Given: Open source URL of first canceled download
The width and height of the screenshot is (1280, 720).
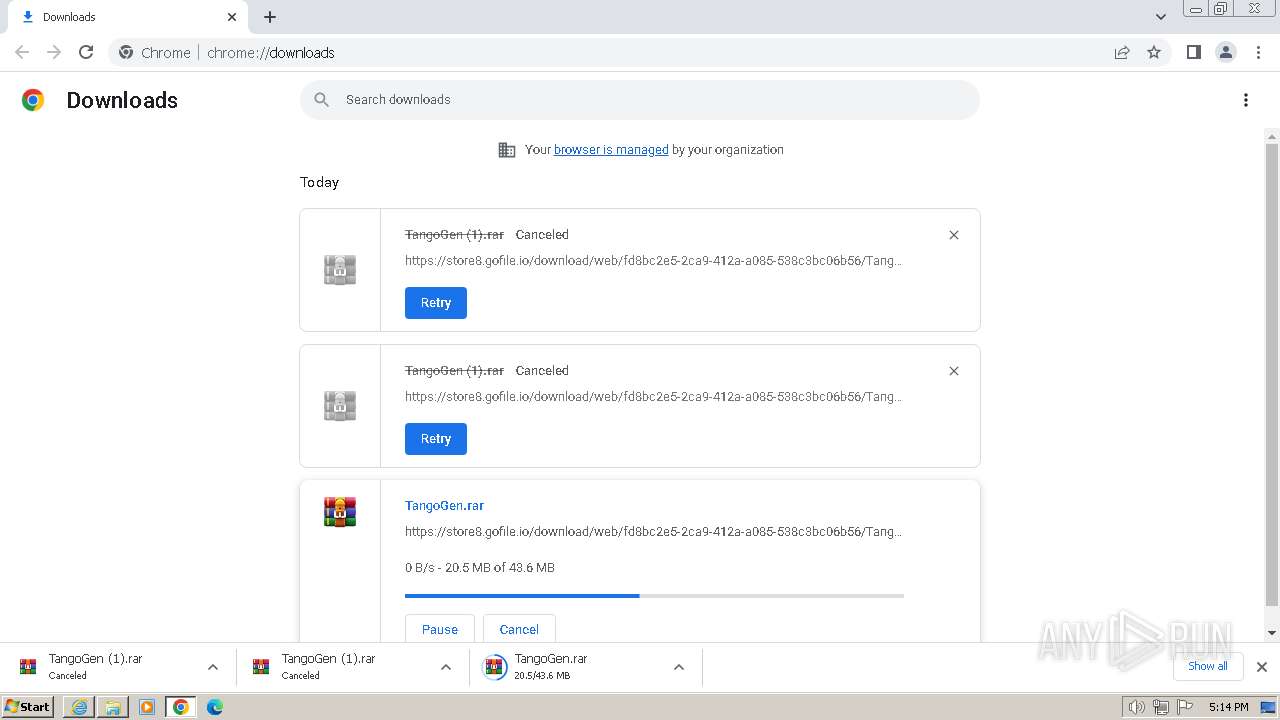Looking at the screenshot, I should coord(653,261).
